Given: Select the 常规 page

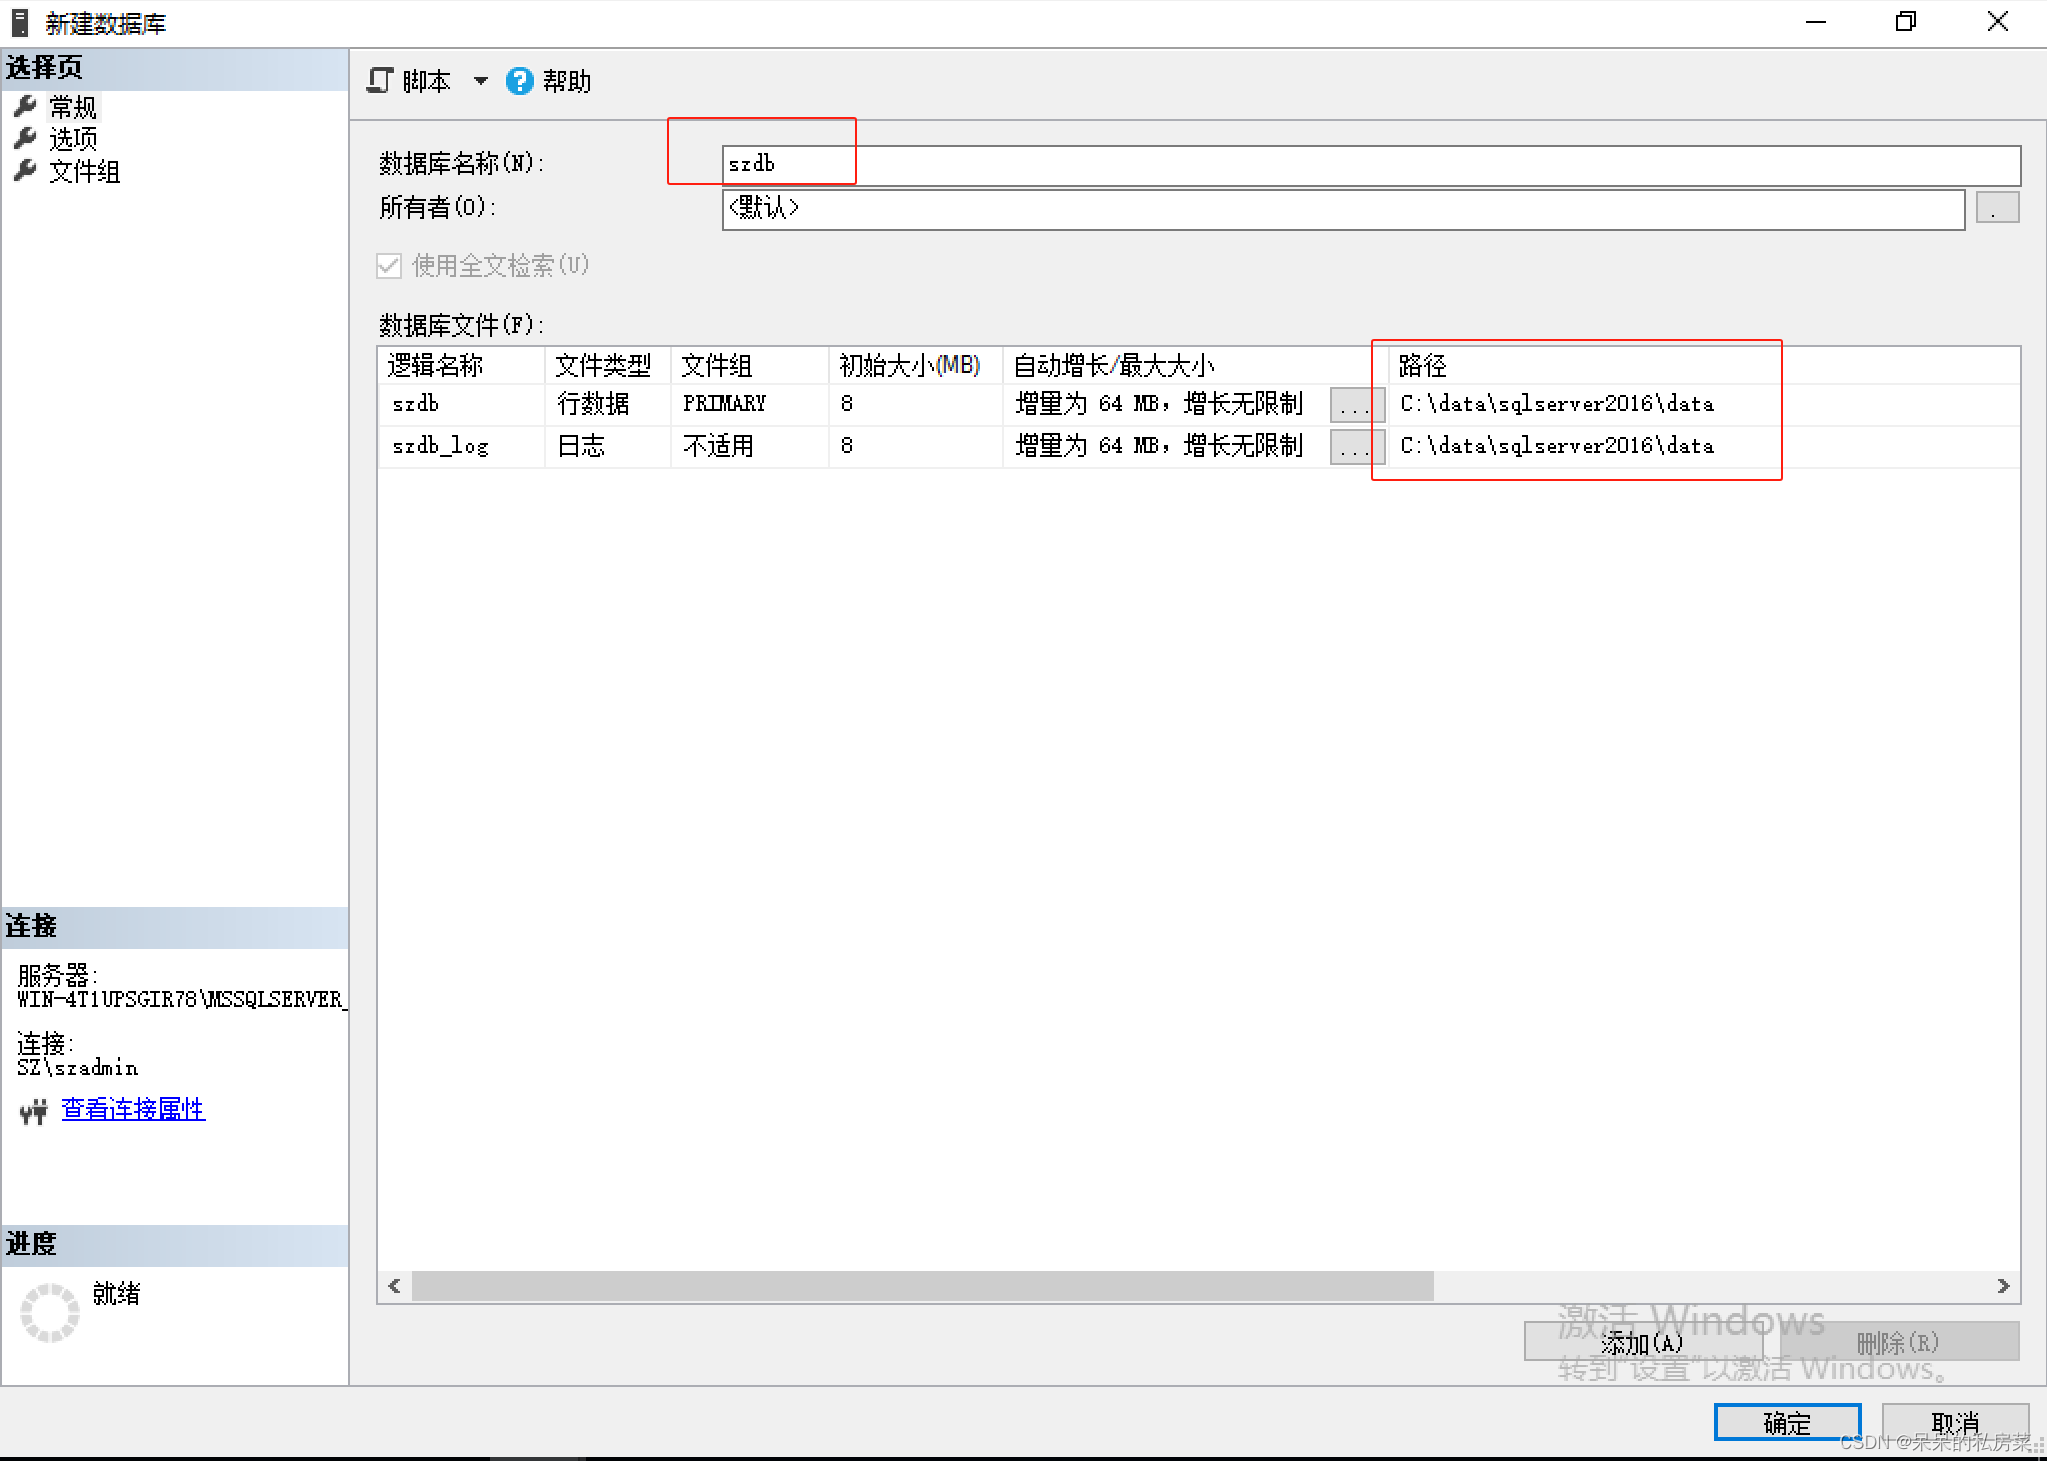Looking at the screenshot, I should 73,107.
